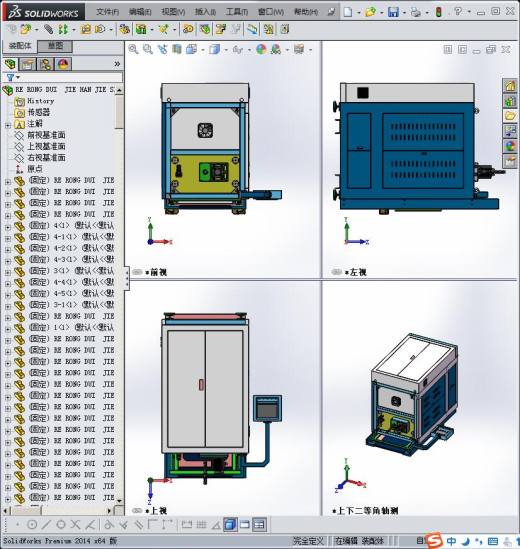The height and width of the screenshot is (549, 520).
Task: Click the New document icon
Action: pyautogui.click(x=348, y=12)
